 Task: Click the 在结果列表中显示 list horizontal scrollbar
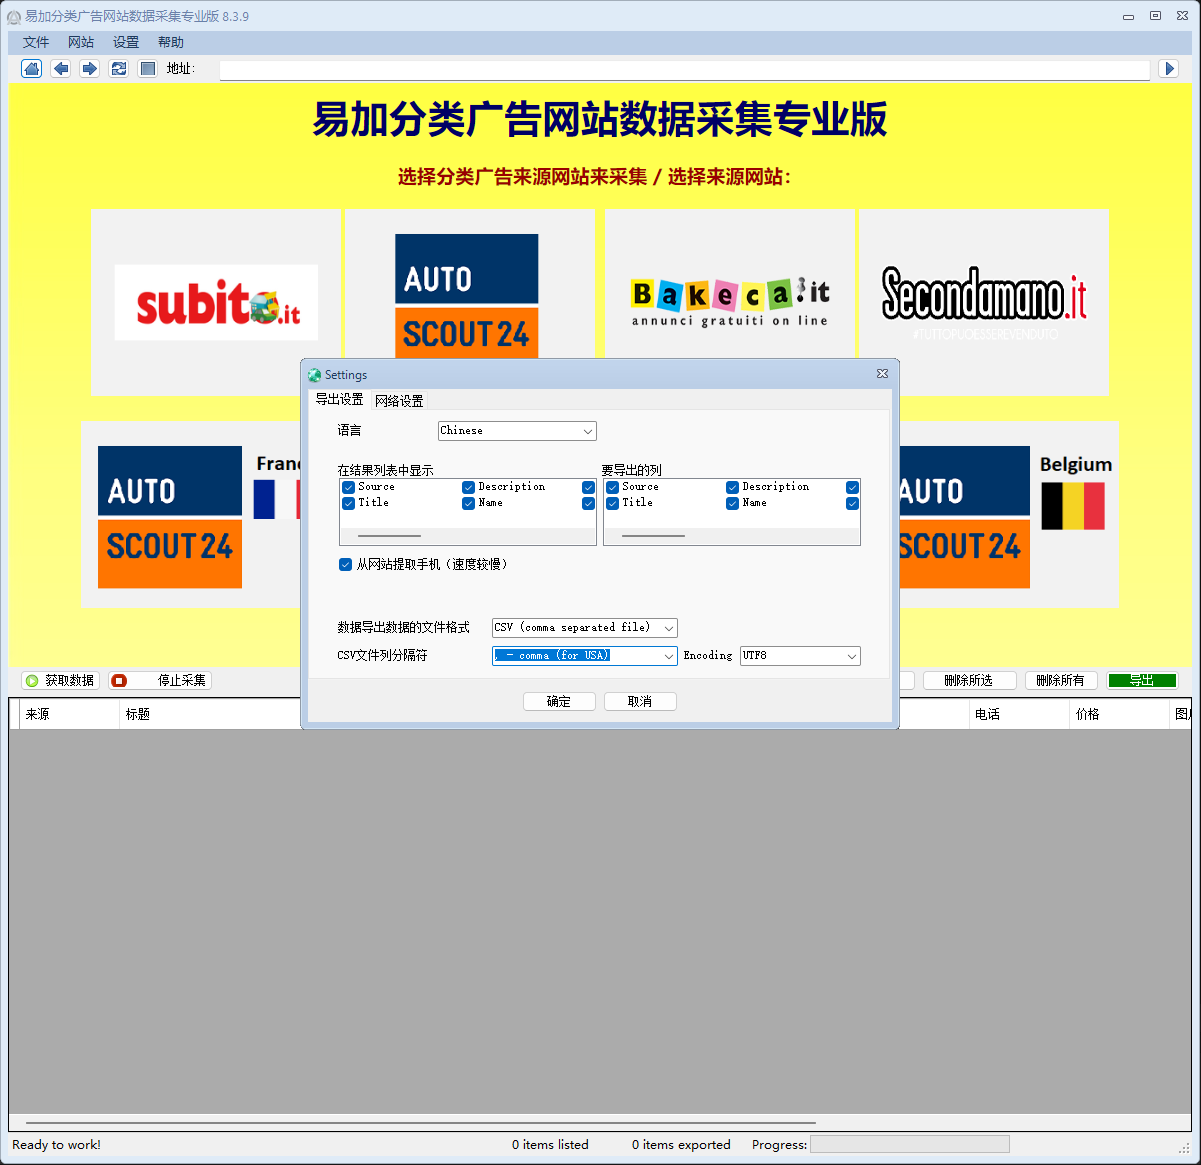coord(389,536)
